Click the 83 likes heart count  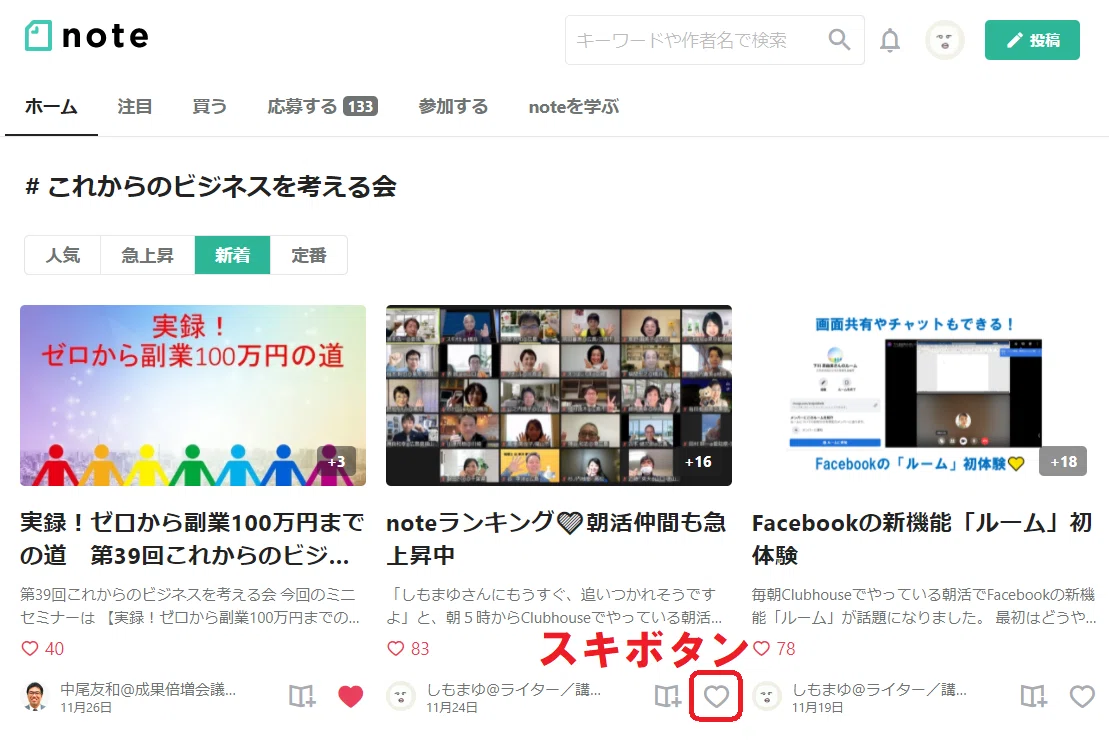(x=408, y=648)
